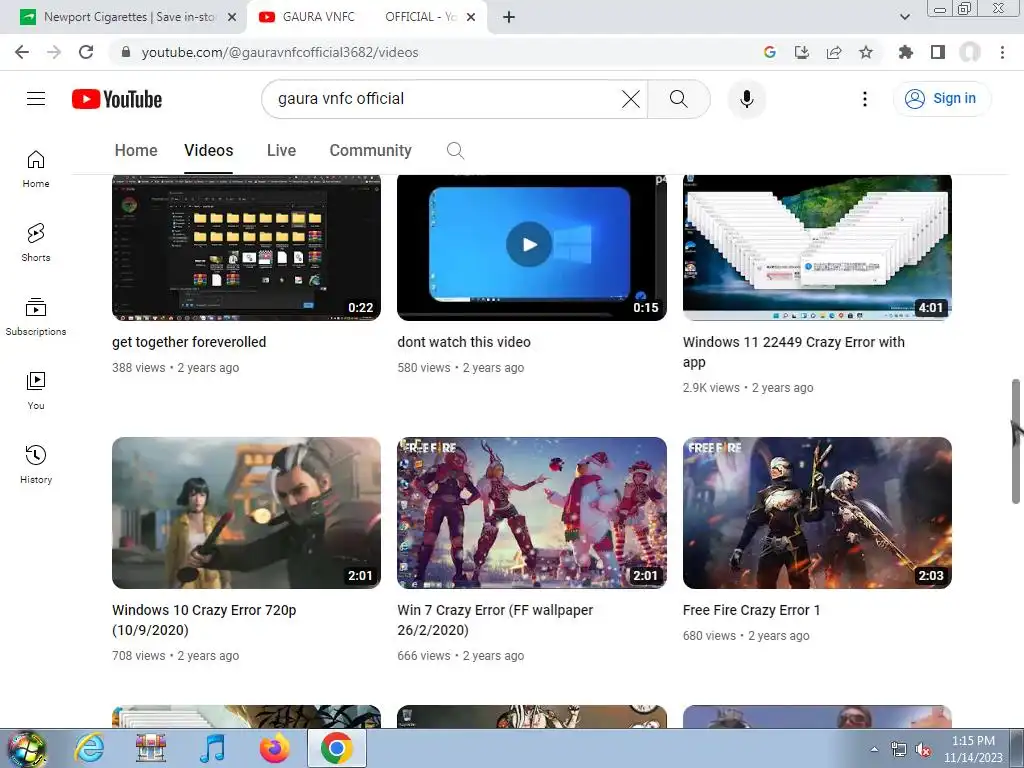
Task: Open the music note app in taskbar
Action: 212,748
